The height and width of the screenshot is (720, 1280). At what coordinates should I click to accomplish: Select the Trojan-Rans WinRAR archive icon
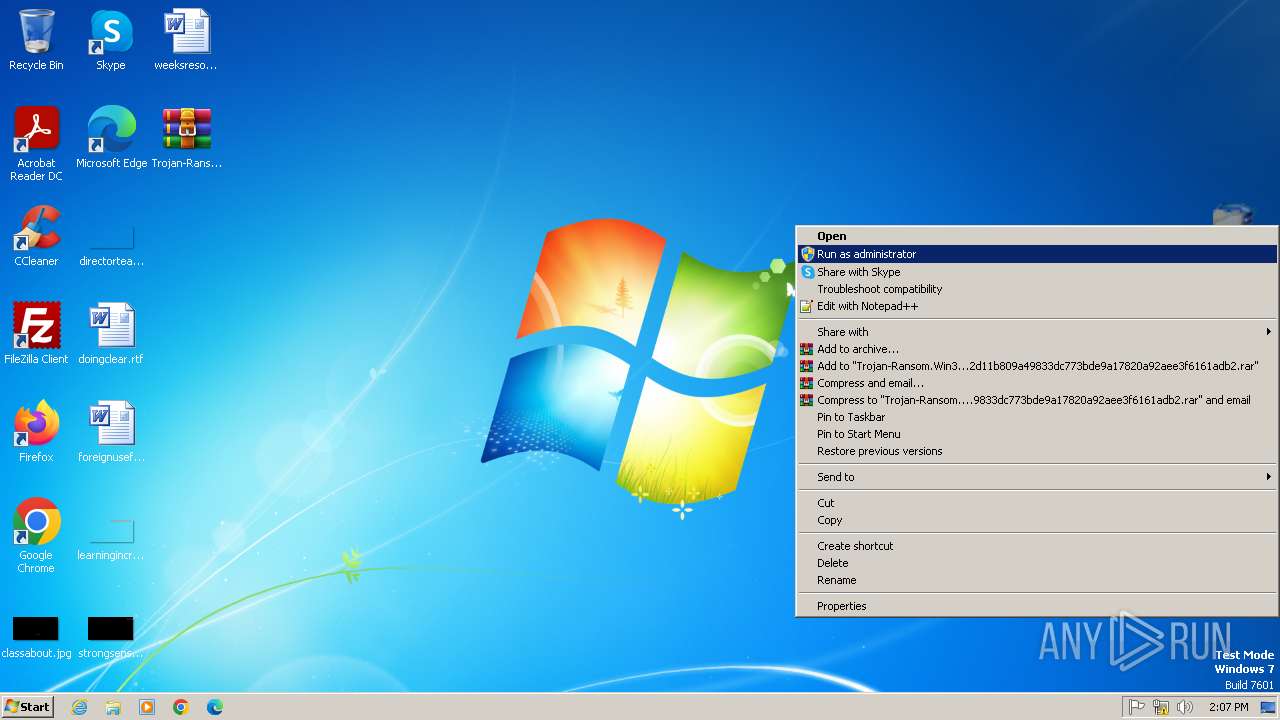point(186,138)
